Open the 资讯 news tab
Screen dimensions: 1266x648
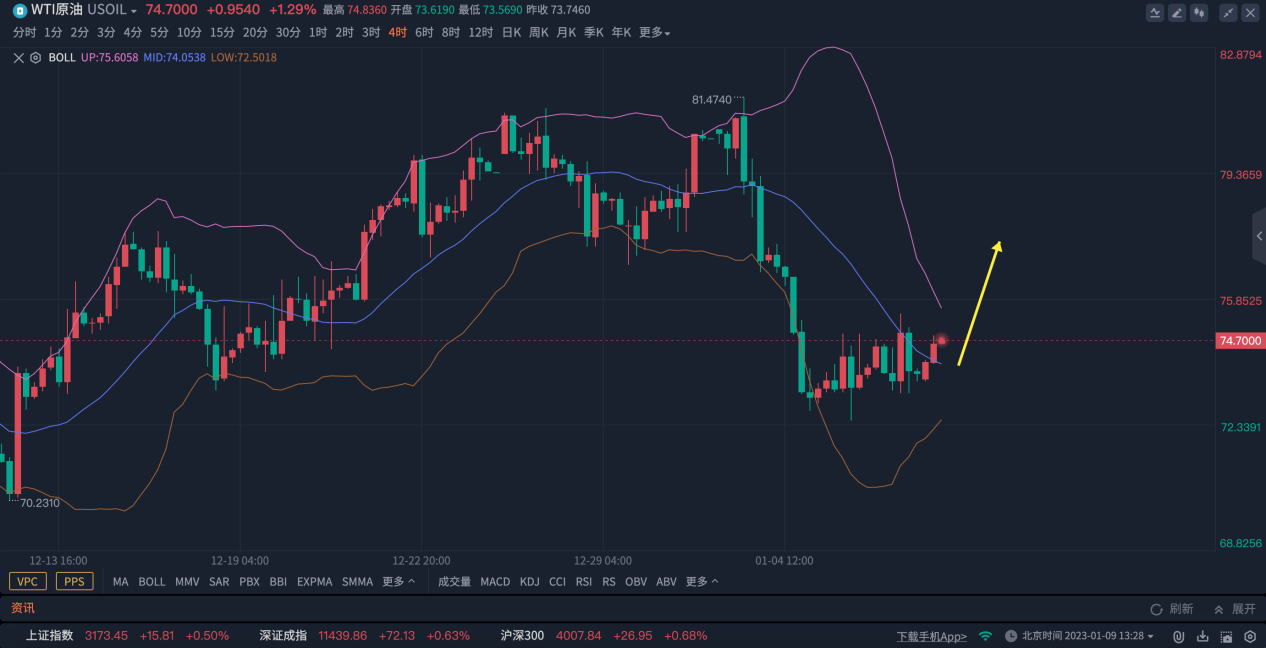tap(22, 608)
